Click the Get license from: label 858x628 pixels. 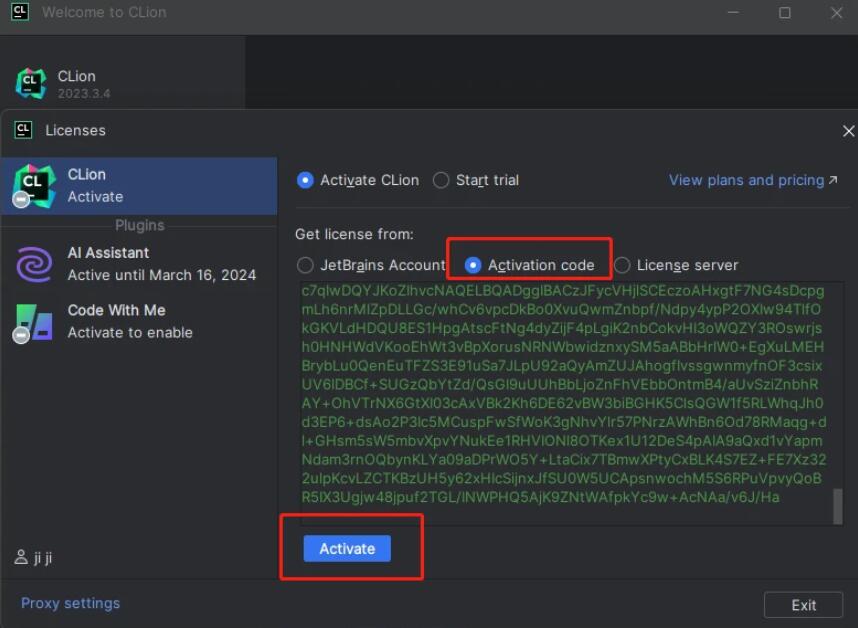point(354,234)
